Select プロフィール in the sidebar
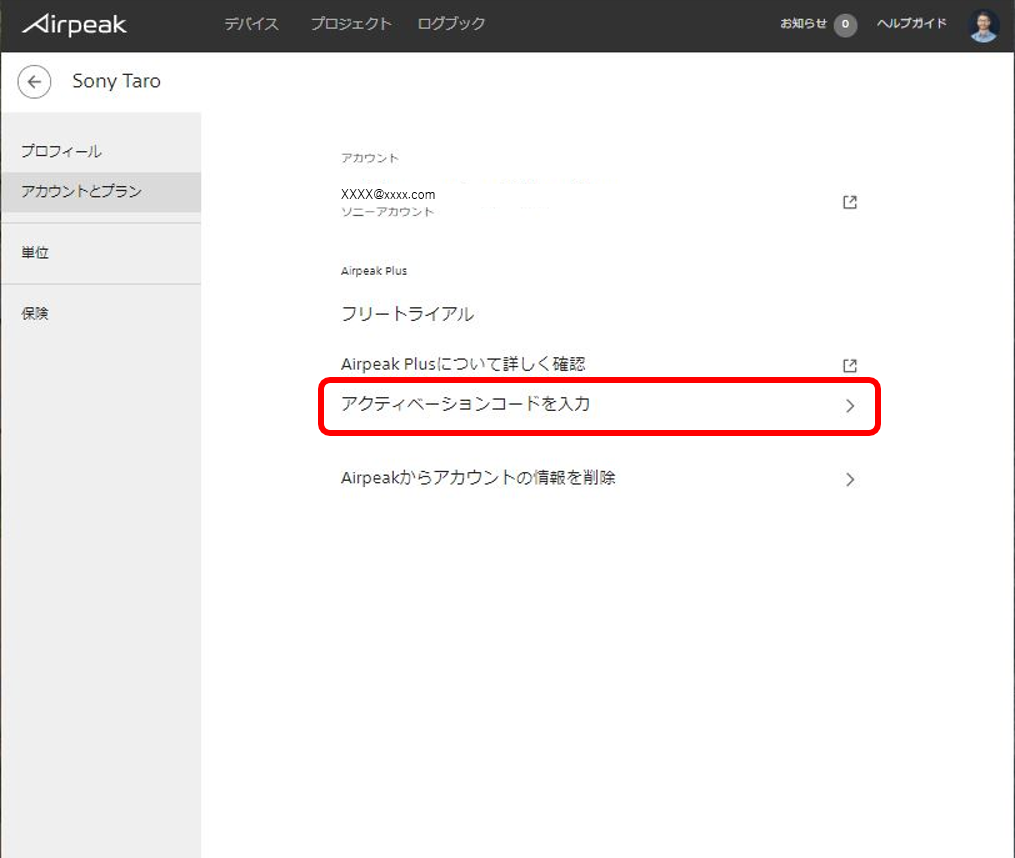Screen dimensions: 1015x858 click(62, 152)
